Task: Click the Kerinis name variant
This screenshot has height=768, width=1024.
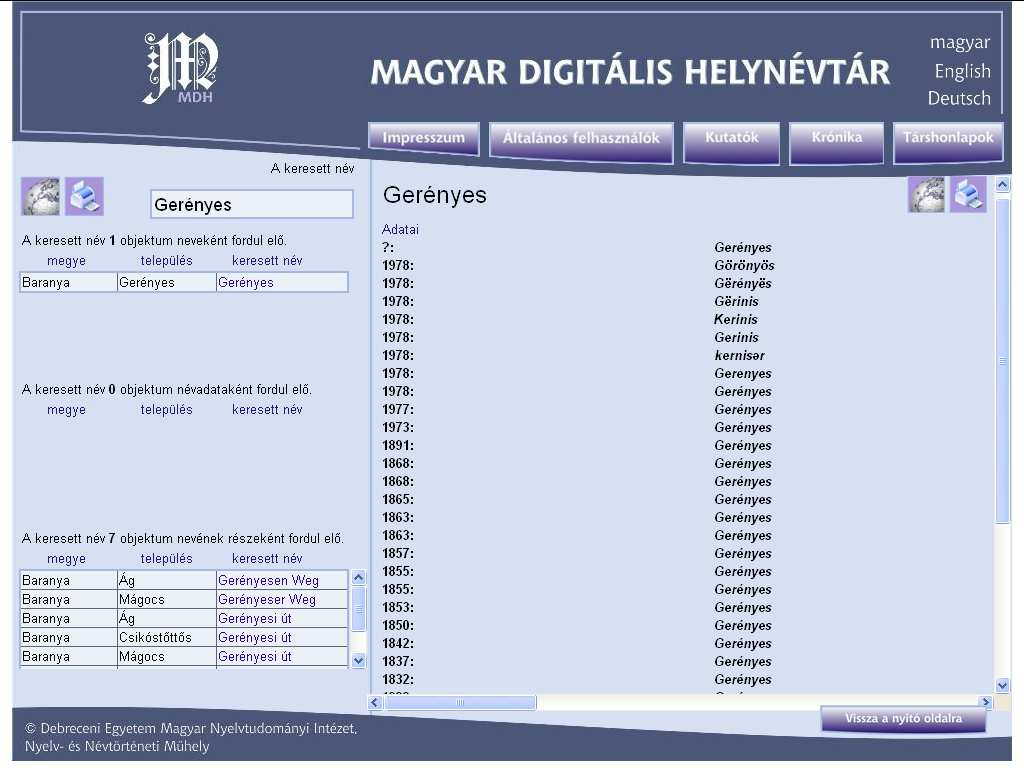Action: (735, 319)
